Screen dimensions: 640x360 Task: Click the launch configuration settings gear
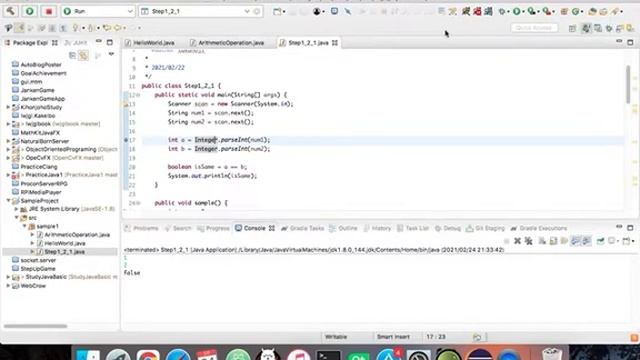(257, 11)
